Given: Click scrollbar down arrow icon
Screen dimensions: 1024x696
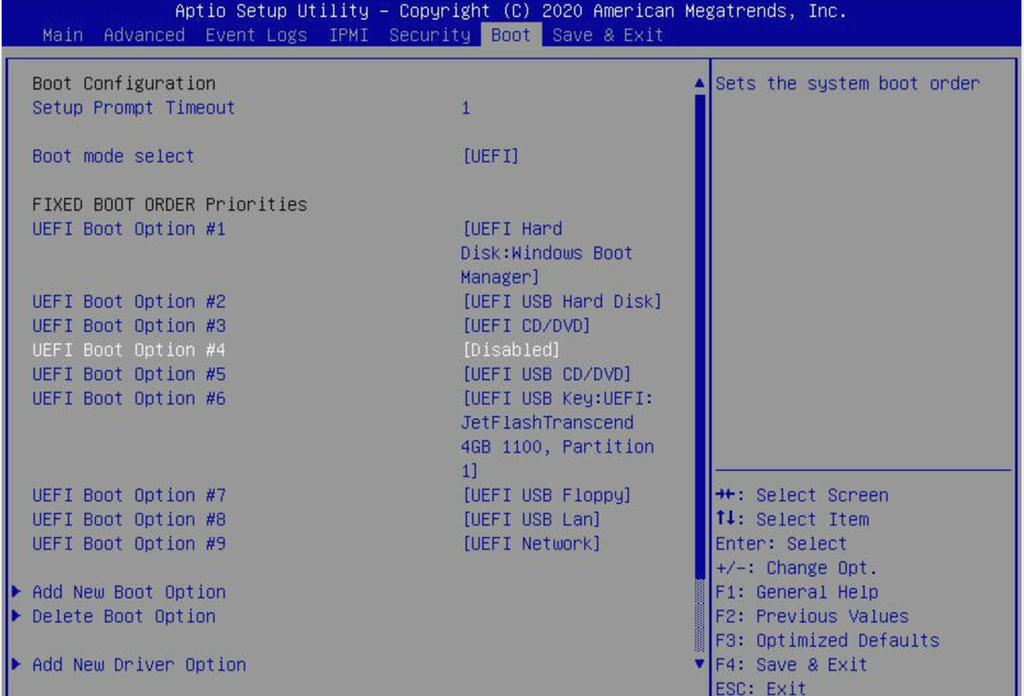Looking at the screenshot, I should coord(700,663).
